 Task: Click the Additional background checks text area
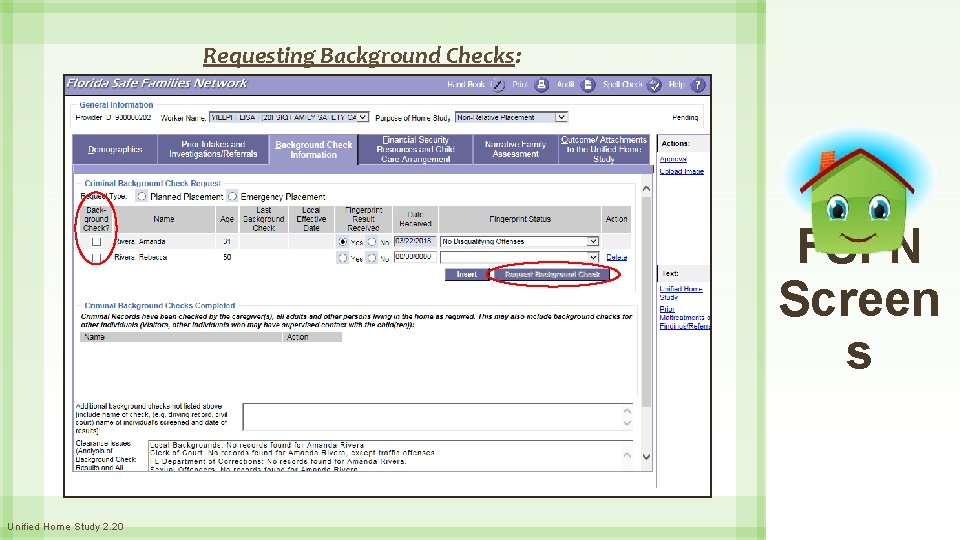tap(438, 417)
